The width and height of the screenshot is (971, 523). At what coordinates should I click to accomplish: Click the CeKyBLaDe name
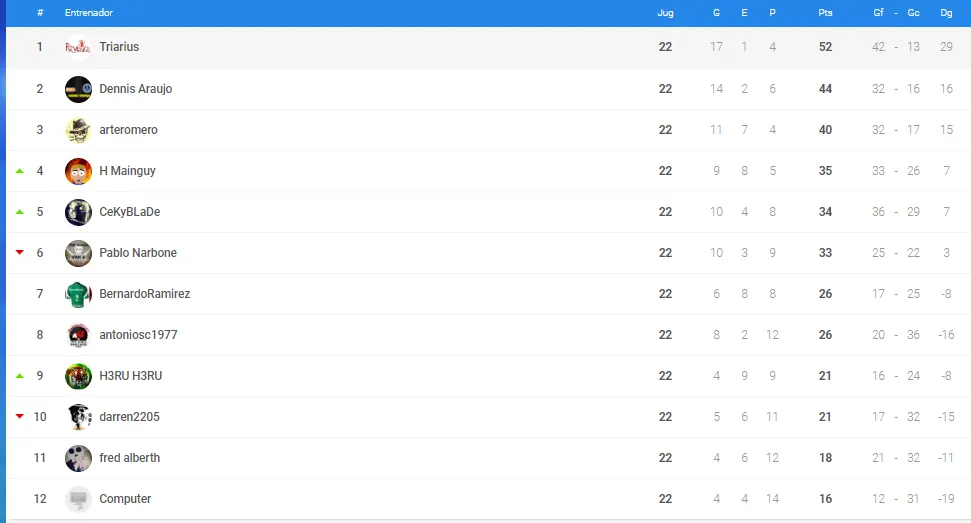[129, 212]
